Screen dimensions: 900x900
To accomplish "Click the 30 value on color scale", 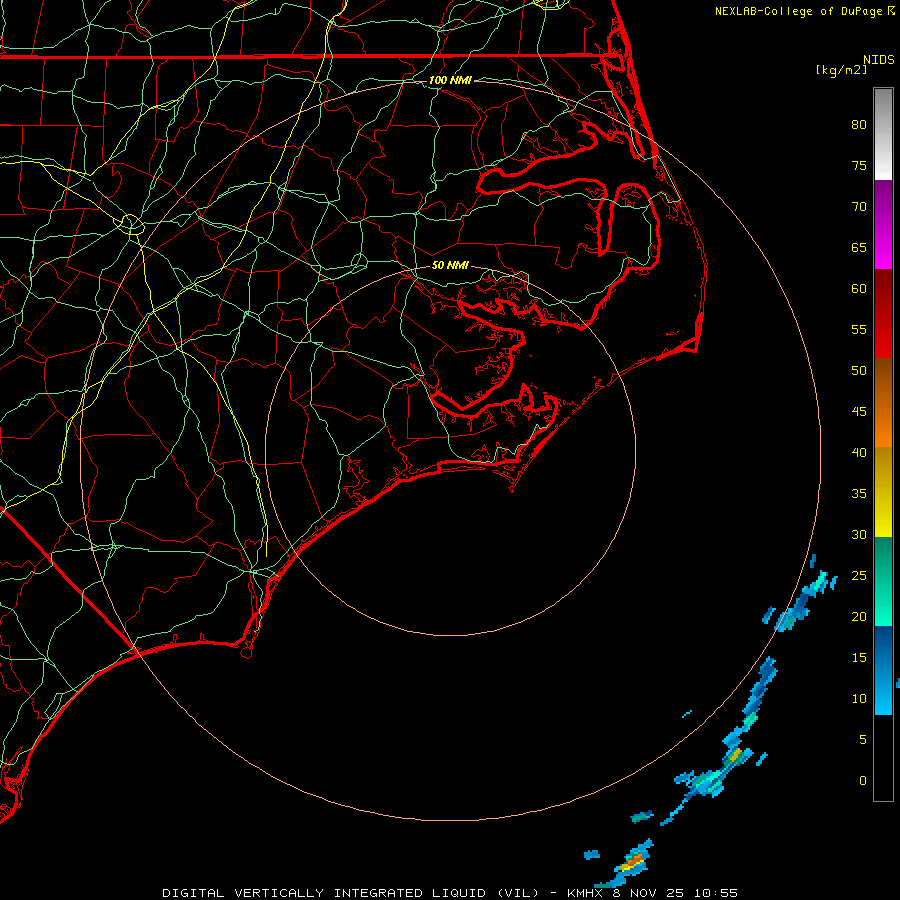I will tap(859, 534).
